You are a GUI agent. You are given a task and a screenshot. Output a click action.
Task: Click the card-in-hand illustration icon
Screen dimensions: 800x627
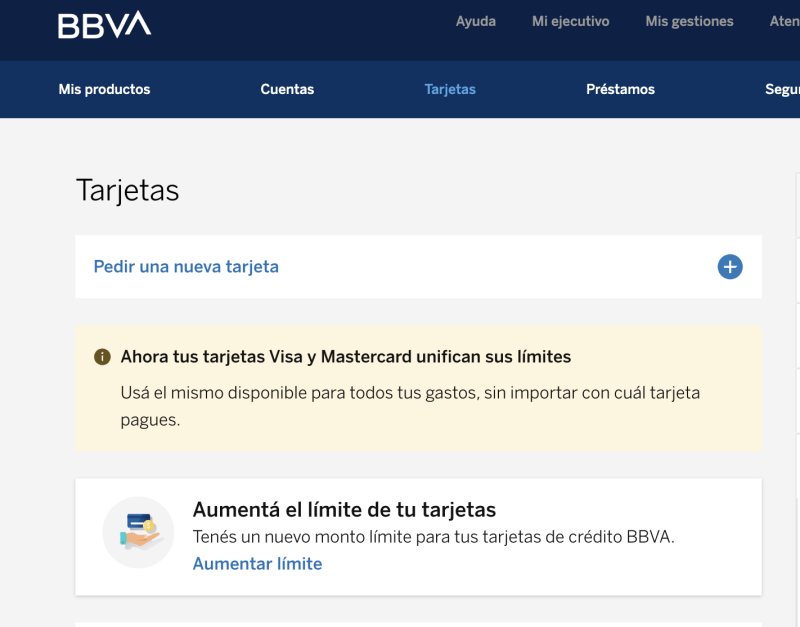pyautogui.click(x=138, y=532)
